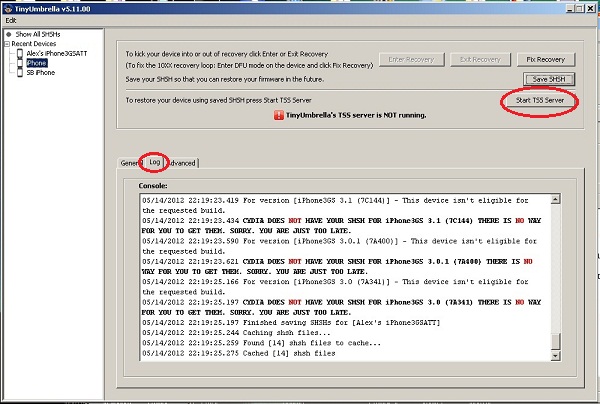Click the 'TSS server is NOT running' text
600x404 pixels.
pos(356,115)
